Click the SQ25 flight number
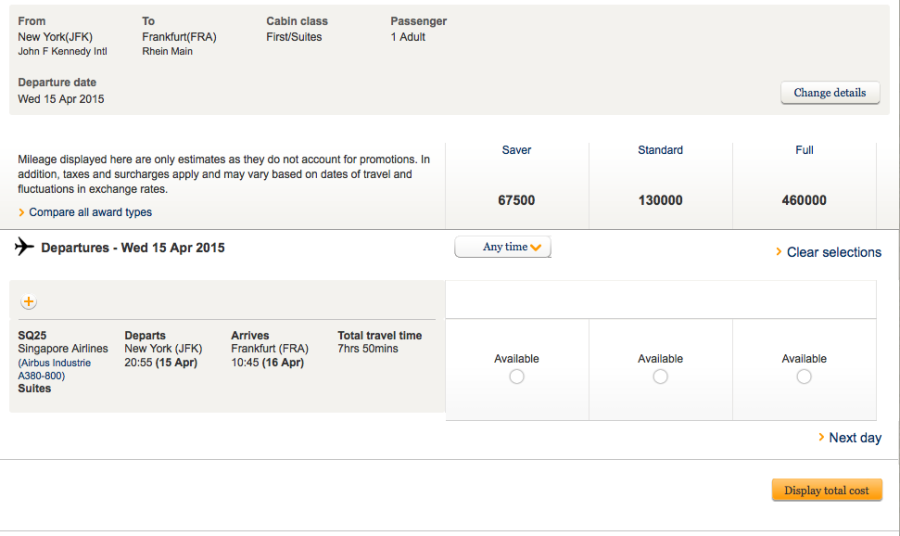 (32, 336)
